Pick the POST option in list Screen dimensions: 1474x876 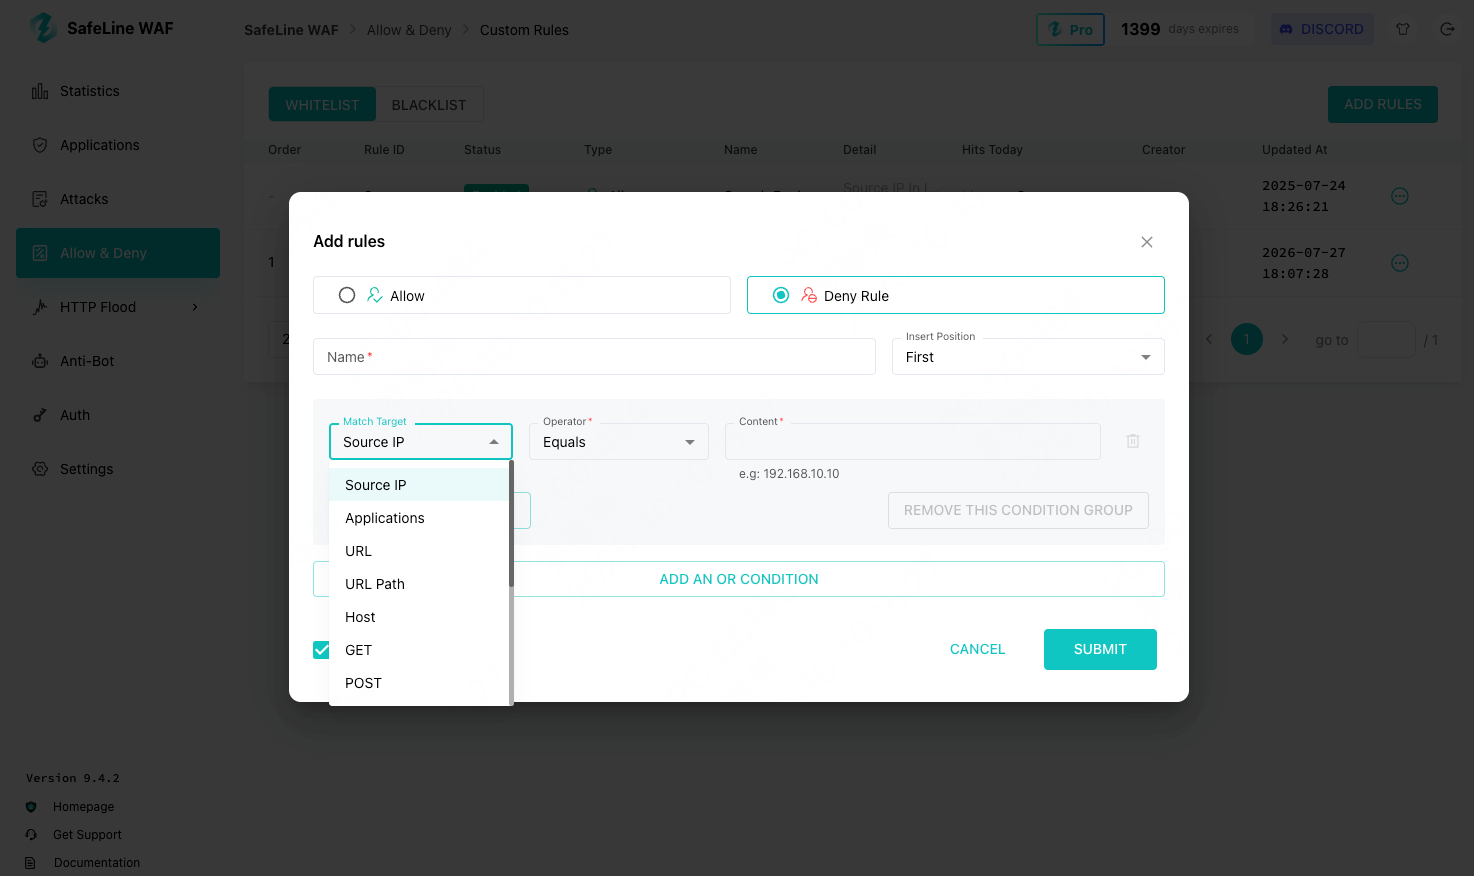coord(419,683)
